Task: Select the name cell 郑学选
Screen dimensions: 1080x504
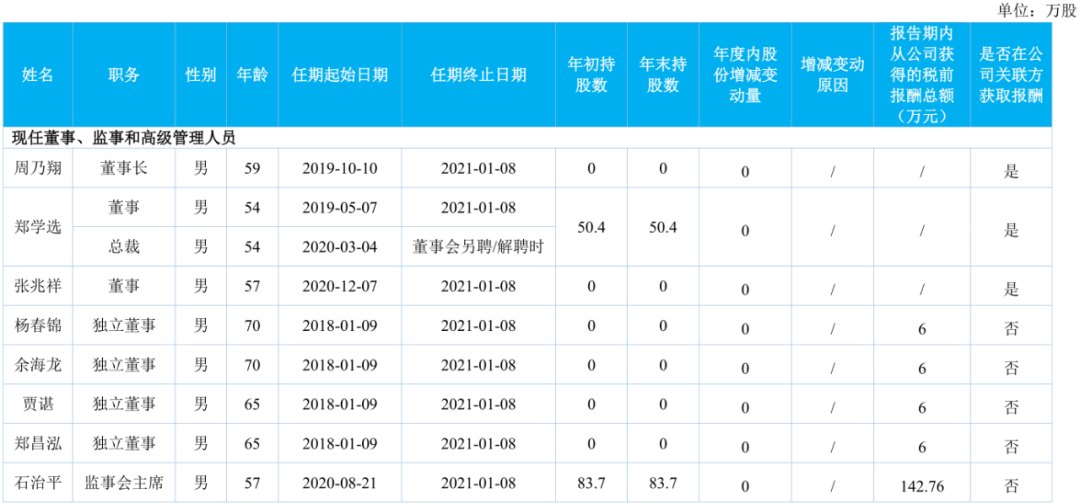Action: point(37,226)
